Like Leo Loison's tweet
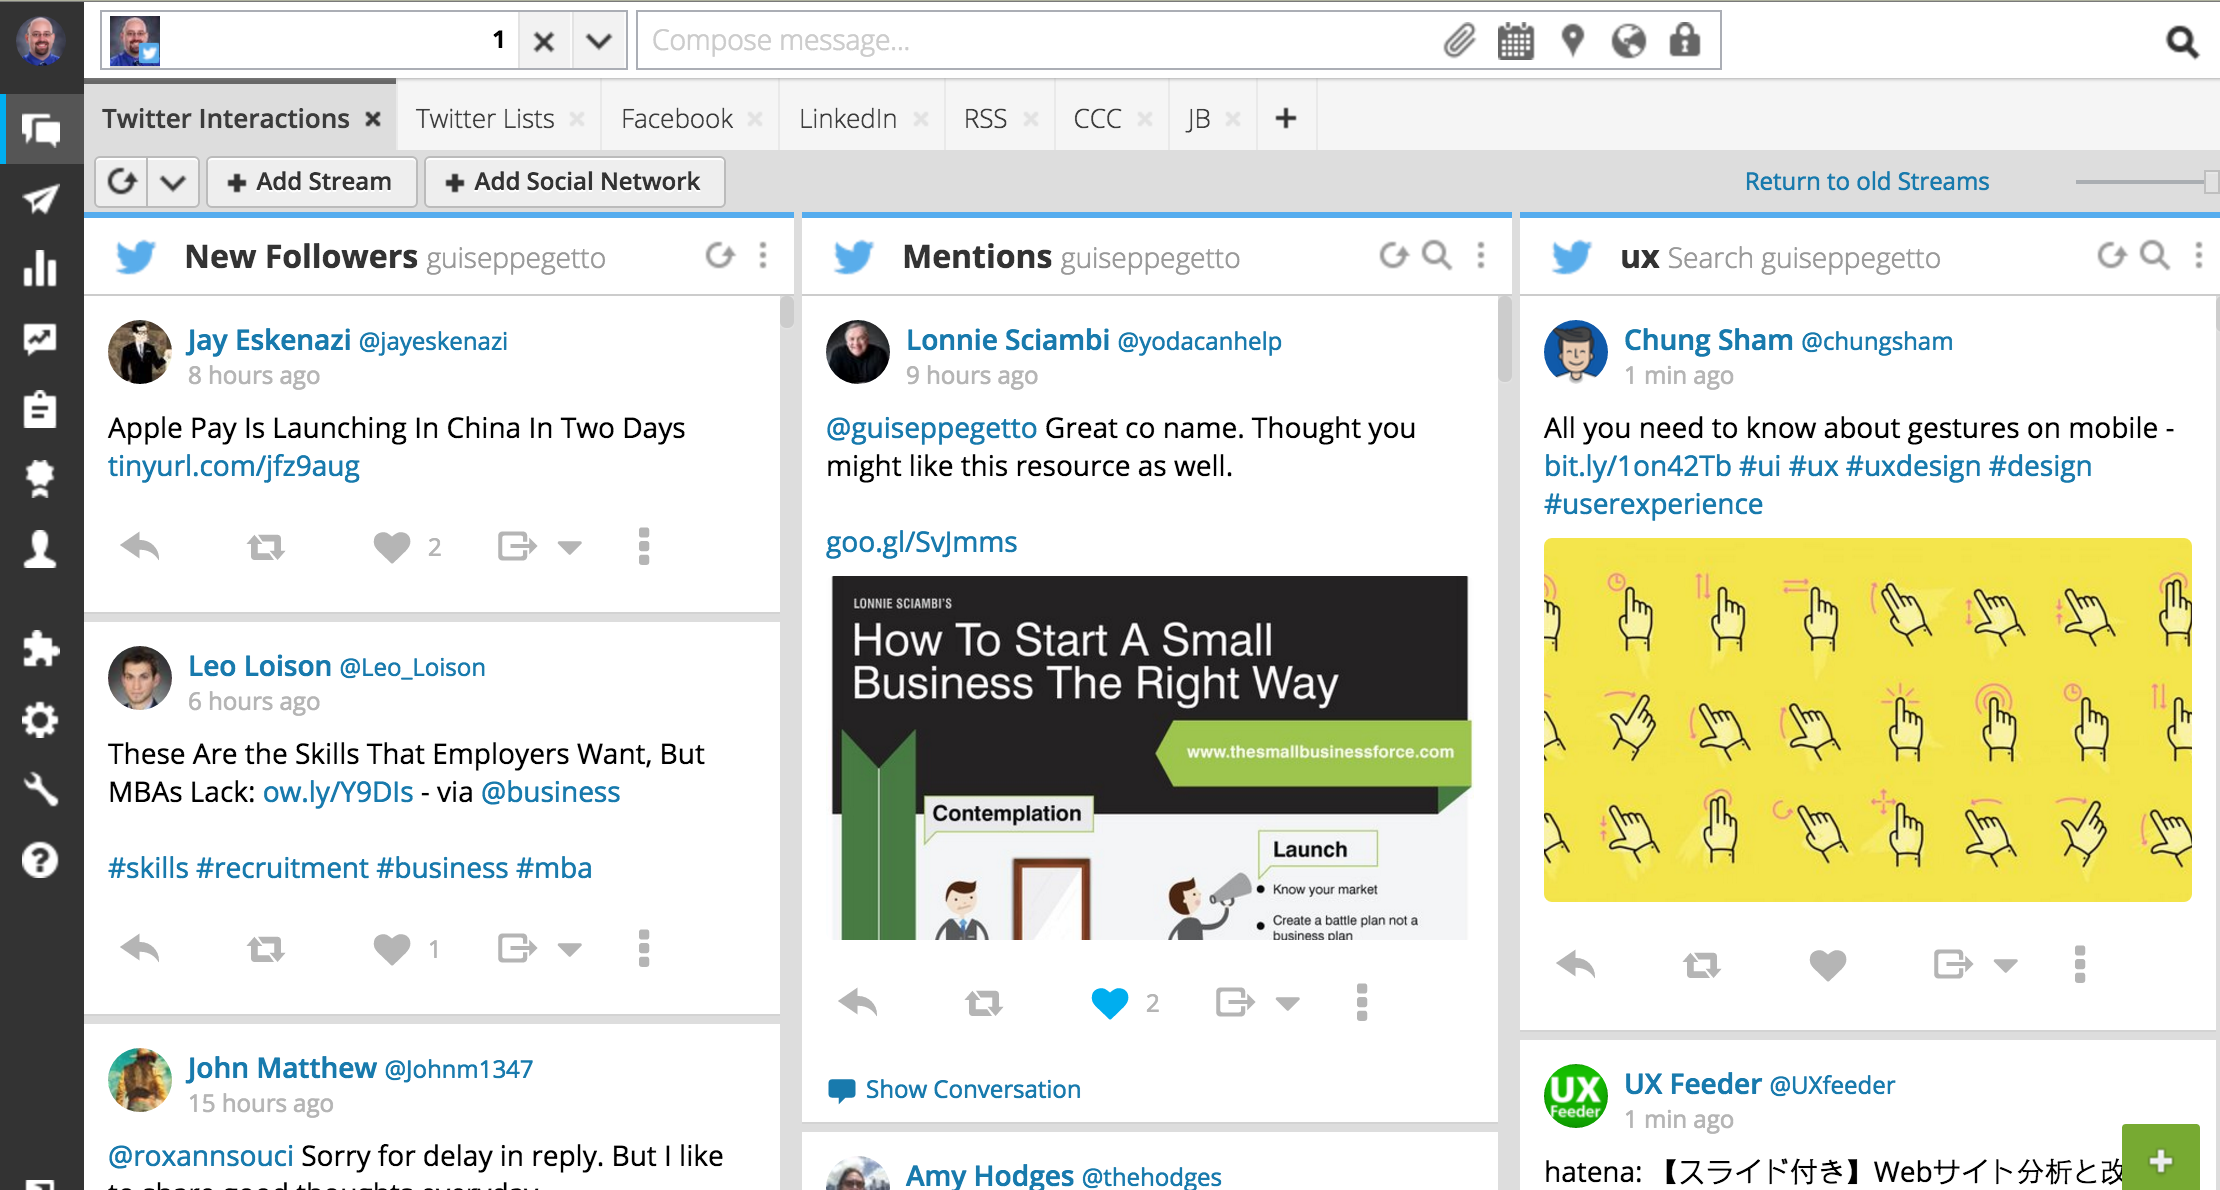2220x1190 pixels. pyautogui.click(x=392, y=949)
